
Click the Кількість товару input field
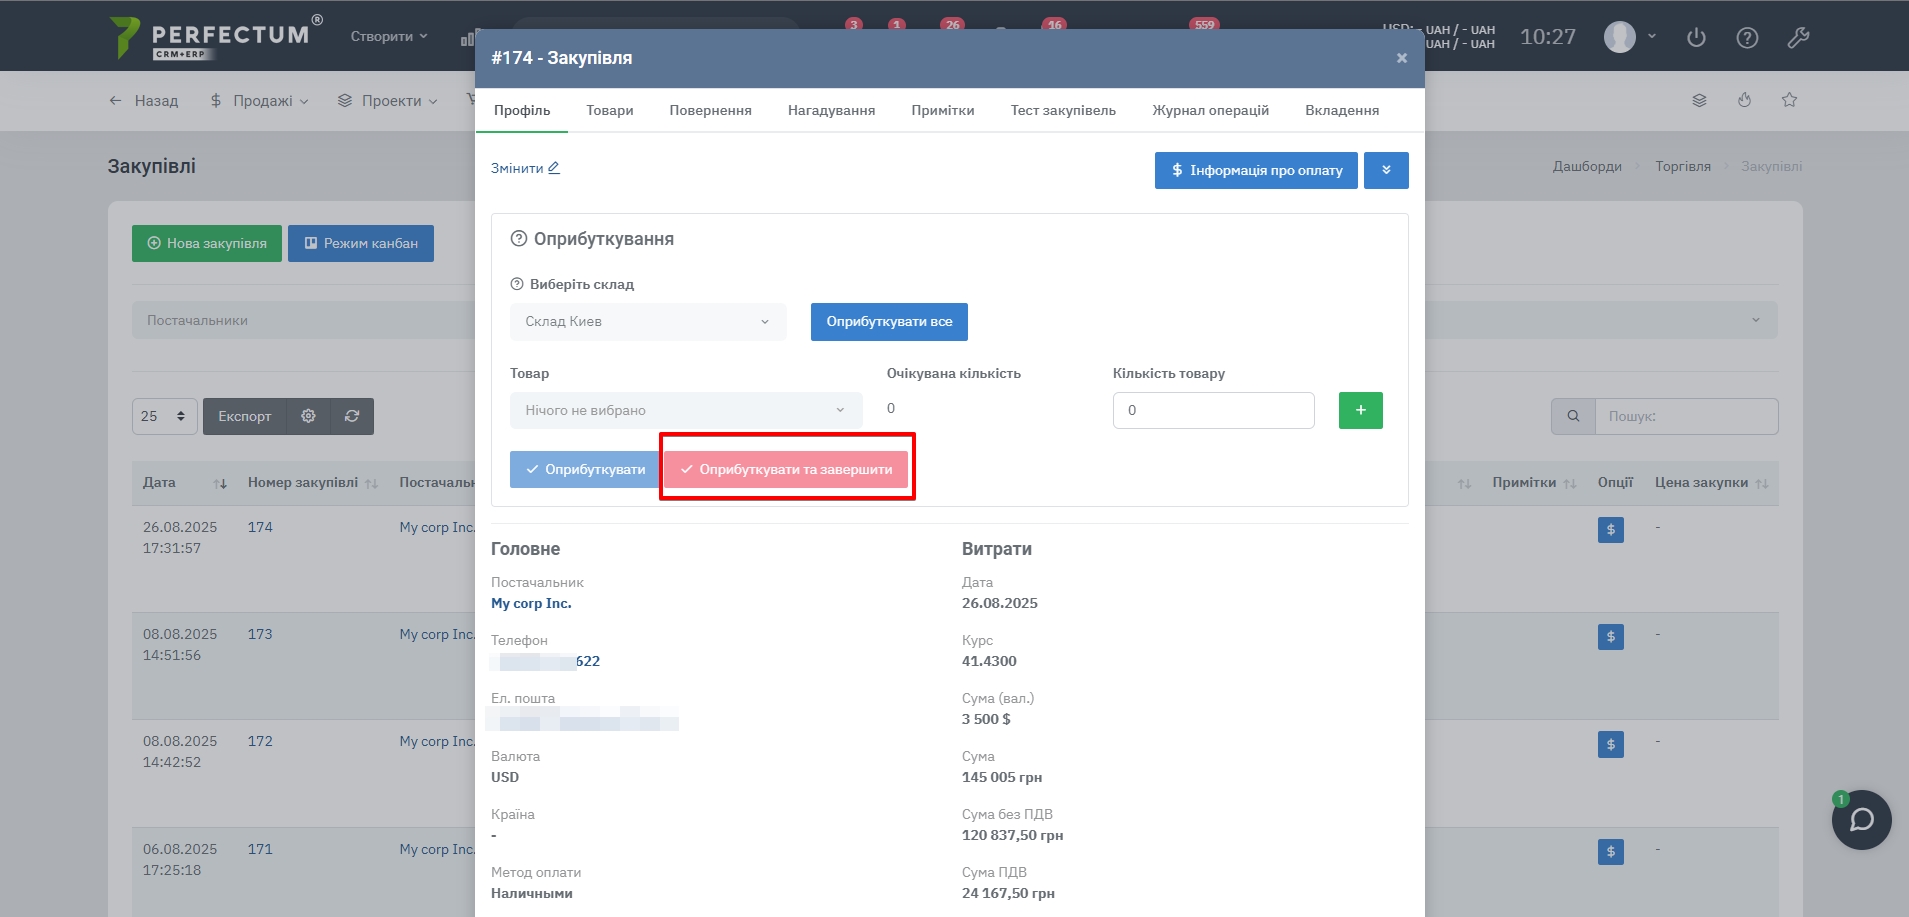[1213, 410]
